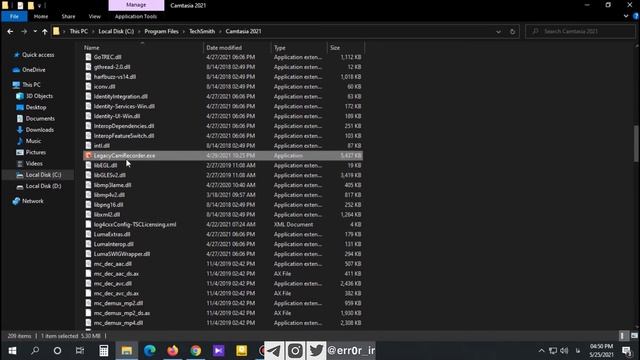Refresh the current folder
The height and width of the screenshot is (360, 640).
512,31
